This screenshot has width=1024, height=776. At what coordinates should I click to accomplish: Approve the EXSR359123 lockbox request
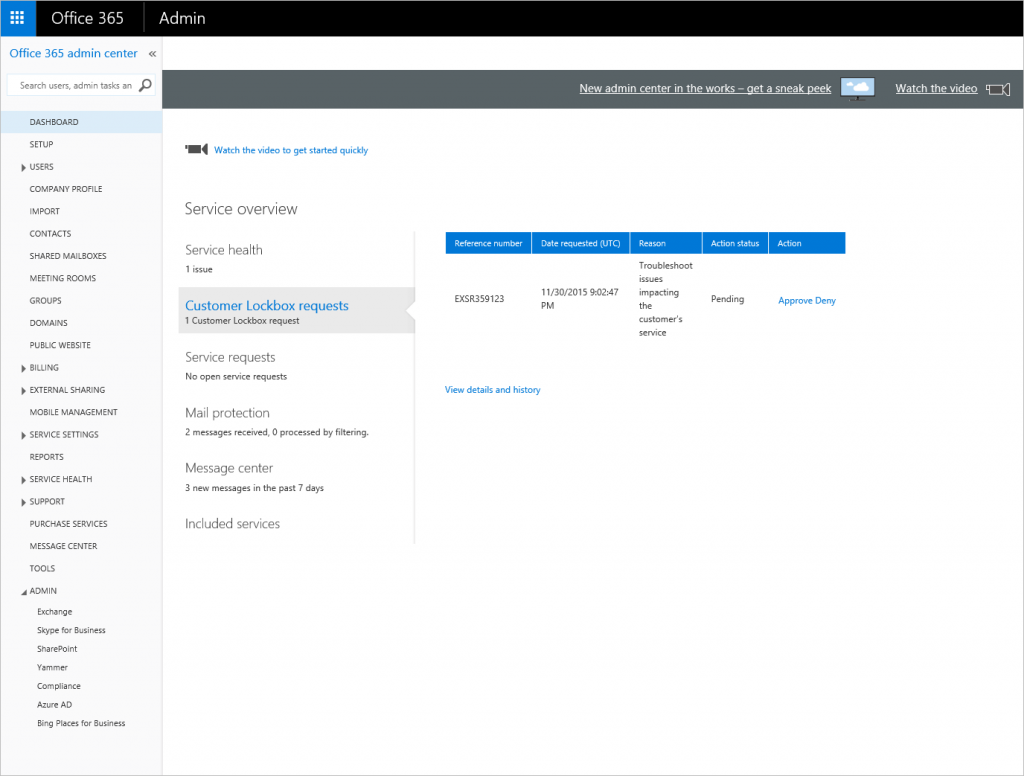pos(795,301)
